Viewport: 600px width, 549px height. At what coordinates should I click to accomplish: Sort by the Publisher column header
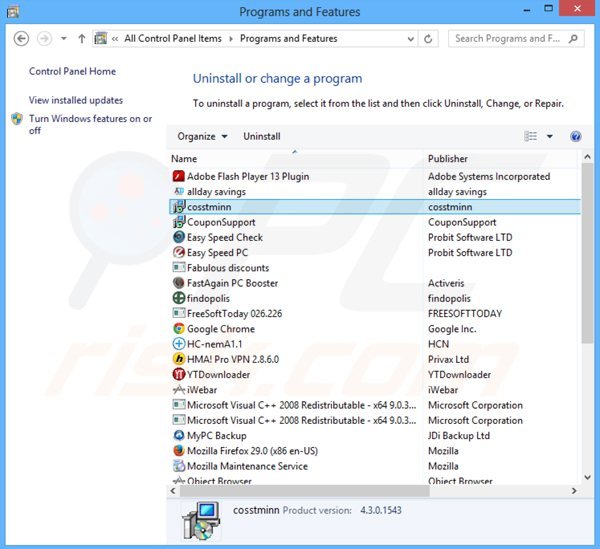coord(448,159)
